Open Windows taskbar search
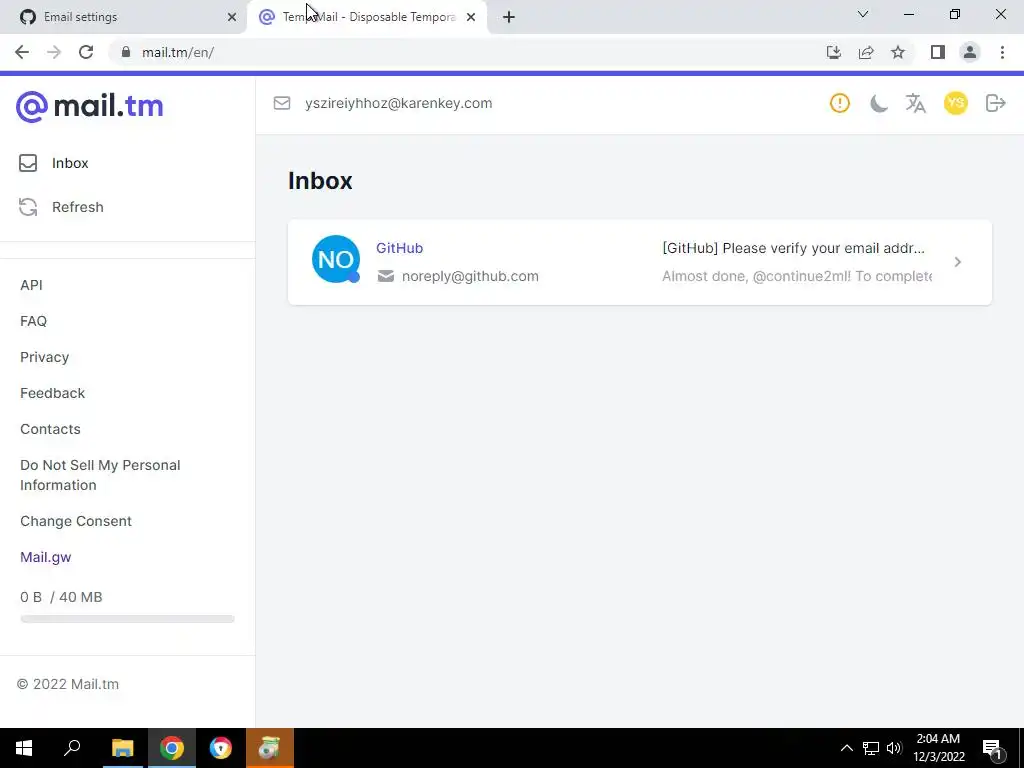1024x768 pixels. click(x=72, y=748)
